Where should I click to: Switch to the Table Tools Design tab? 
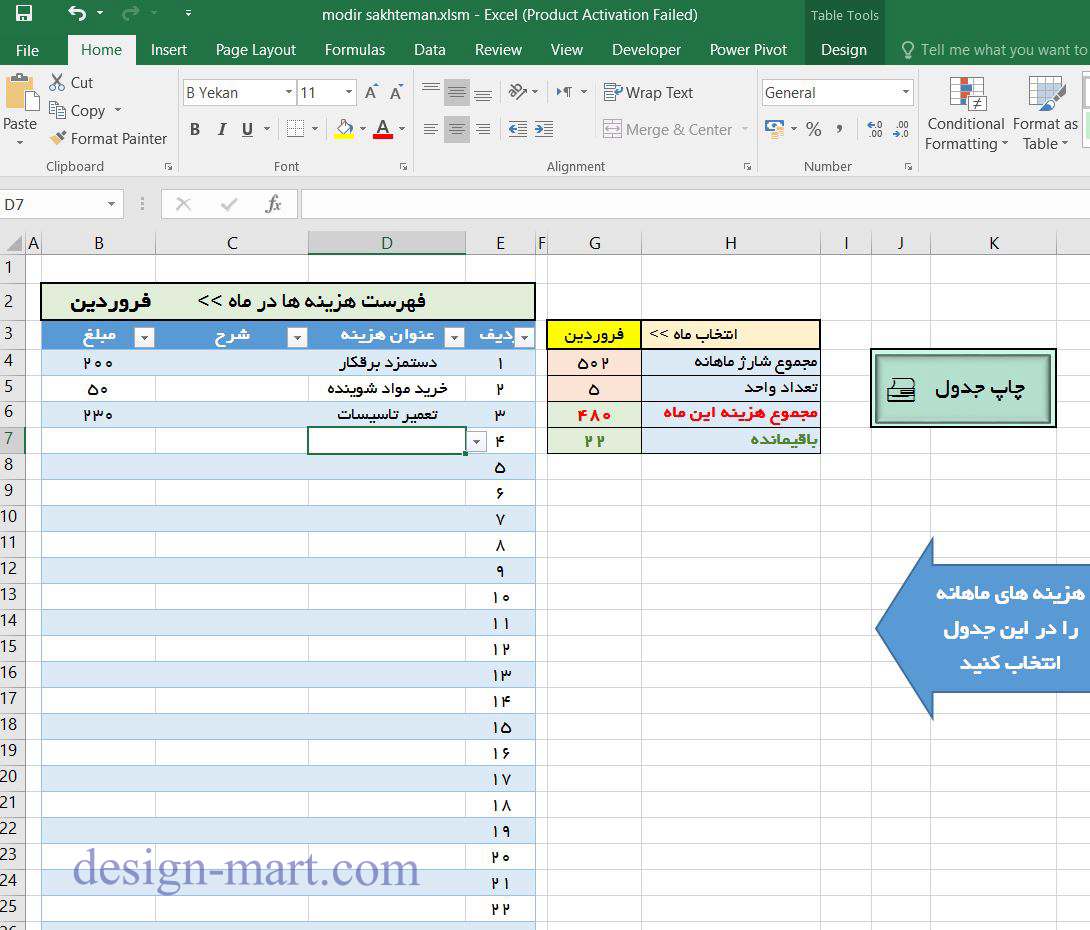(x=844, y=50)
